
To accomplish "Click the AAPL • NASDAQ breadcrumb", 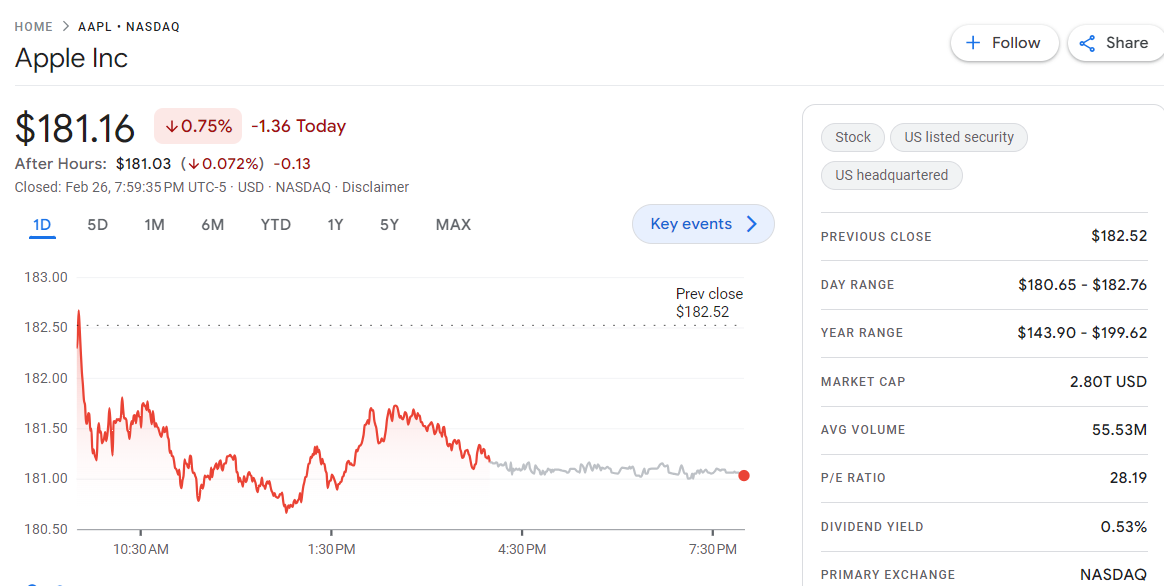I will coord(129,27).
